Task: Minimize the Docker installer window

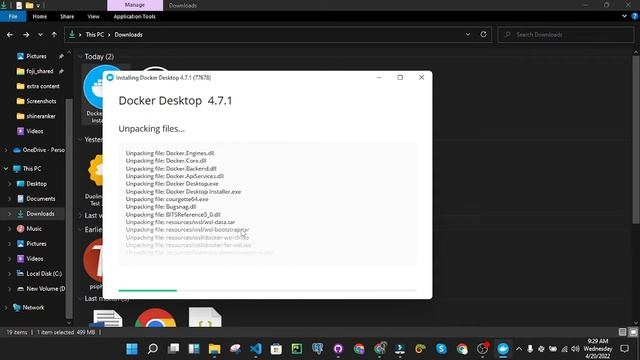Action: pos(379,78)
